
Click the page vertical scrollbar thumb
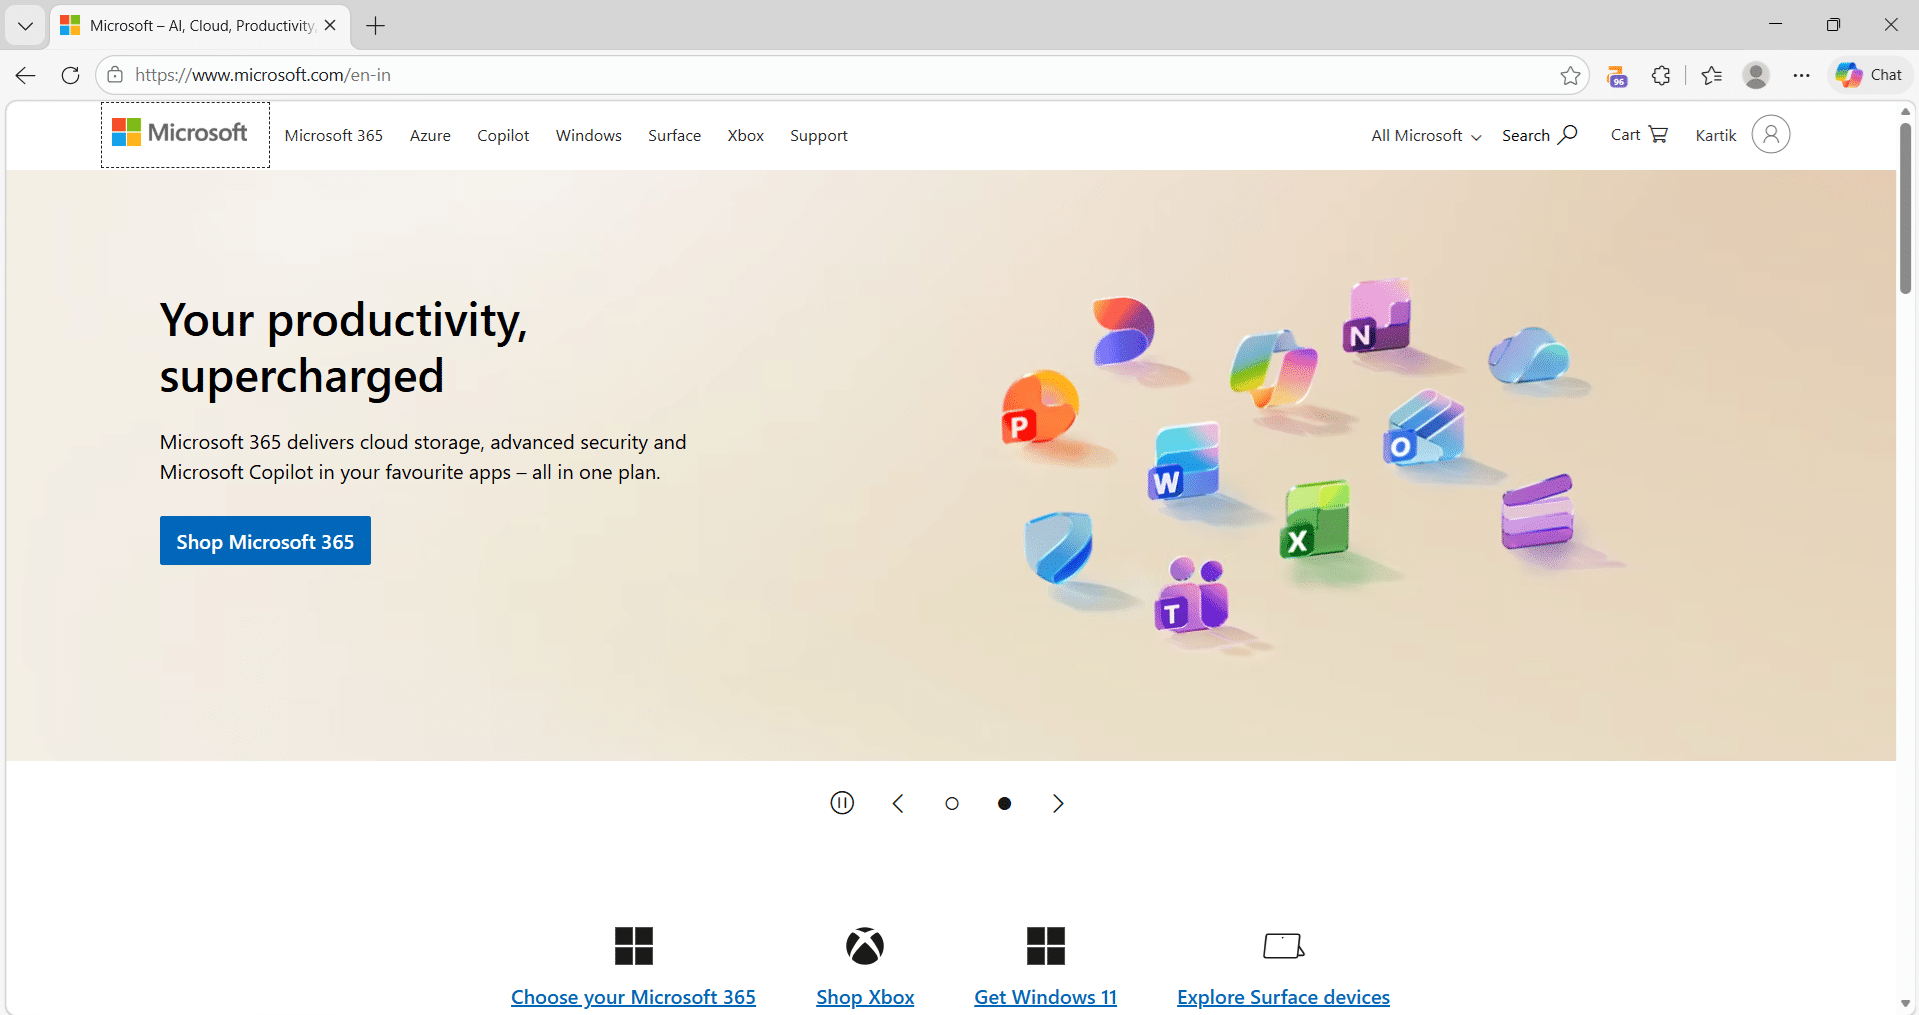point(1905,210)
